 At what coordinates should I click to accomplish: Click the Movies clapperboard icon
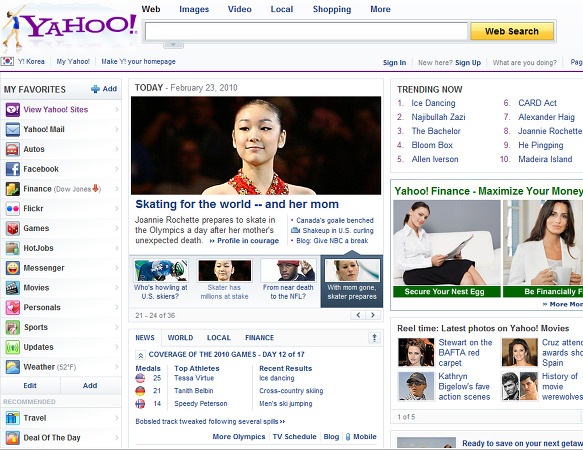pyautogui.click(x=13, y=288)
